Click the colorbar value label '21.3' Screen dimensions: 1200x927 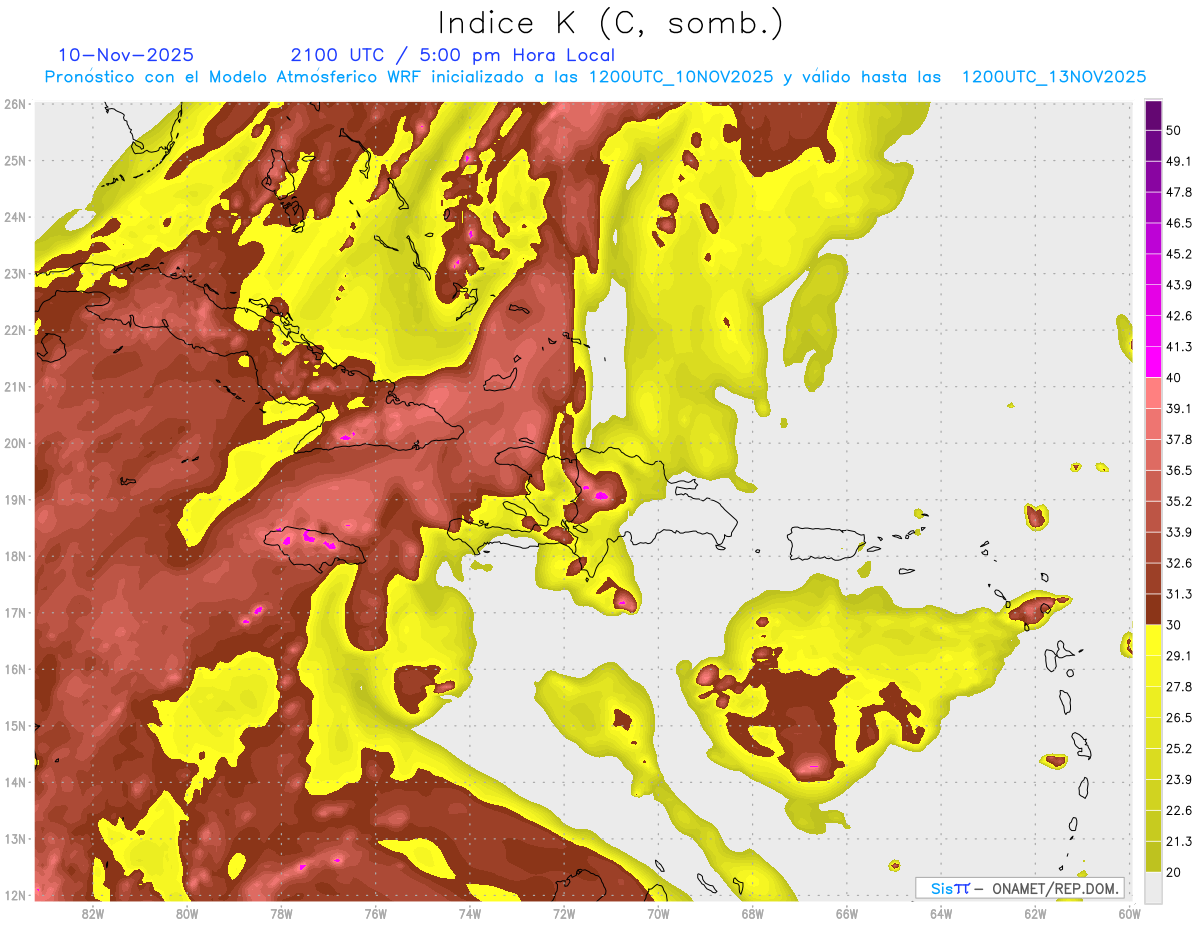tap(1177, 842)
